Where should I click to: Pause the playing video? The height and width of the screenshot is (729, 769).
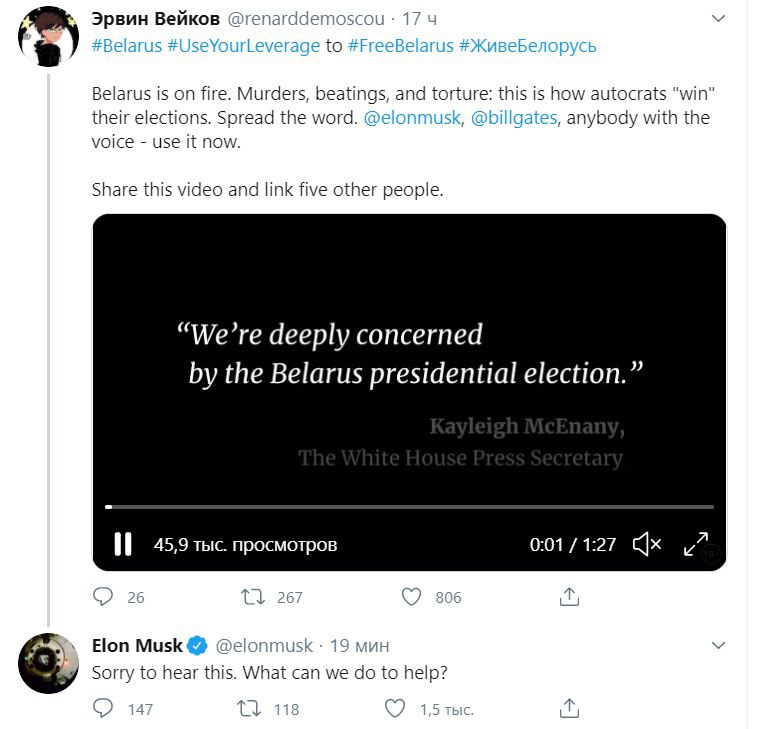123,544
